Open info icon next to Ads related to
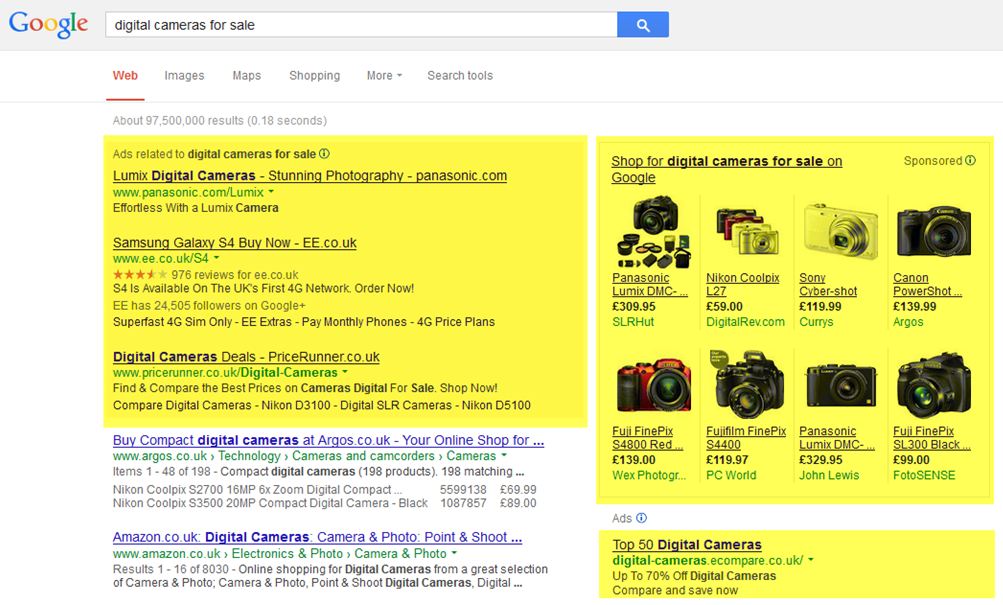This screenshot has height=605, width=1003. [324, 153]
